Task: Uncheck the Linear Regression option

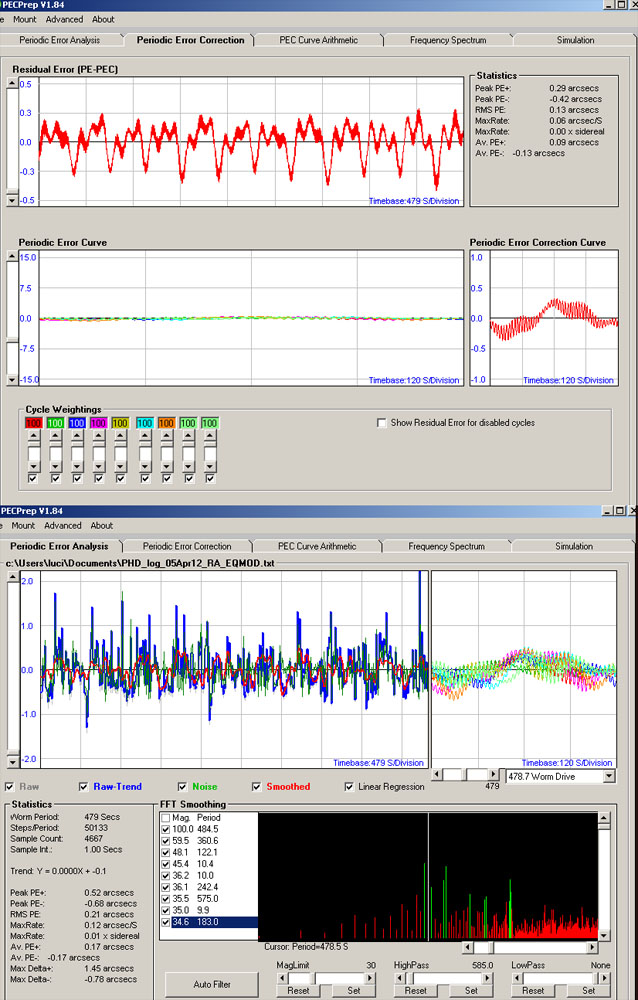Action: click(x=349, y=786)
